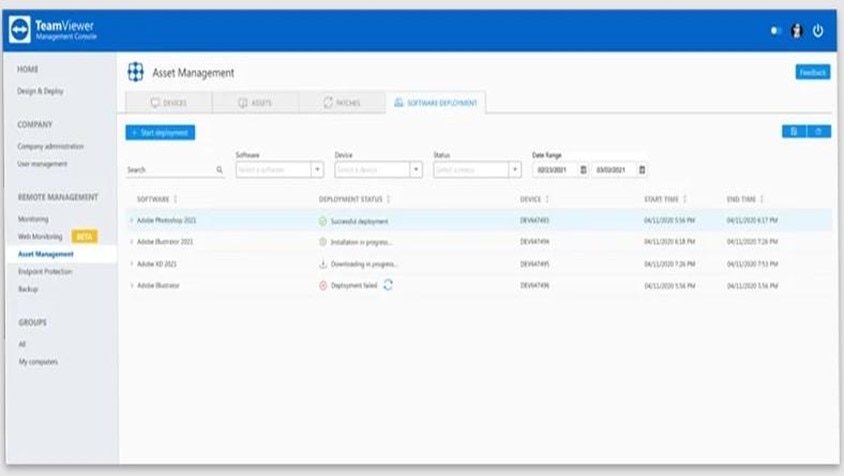Retry the failed Adobe Illustrator deployment icon
Screen dimensions: 844x476
click(x=388, y=285)
